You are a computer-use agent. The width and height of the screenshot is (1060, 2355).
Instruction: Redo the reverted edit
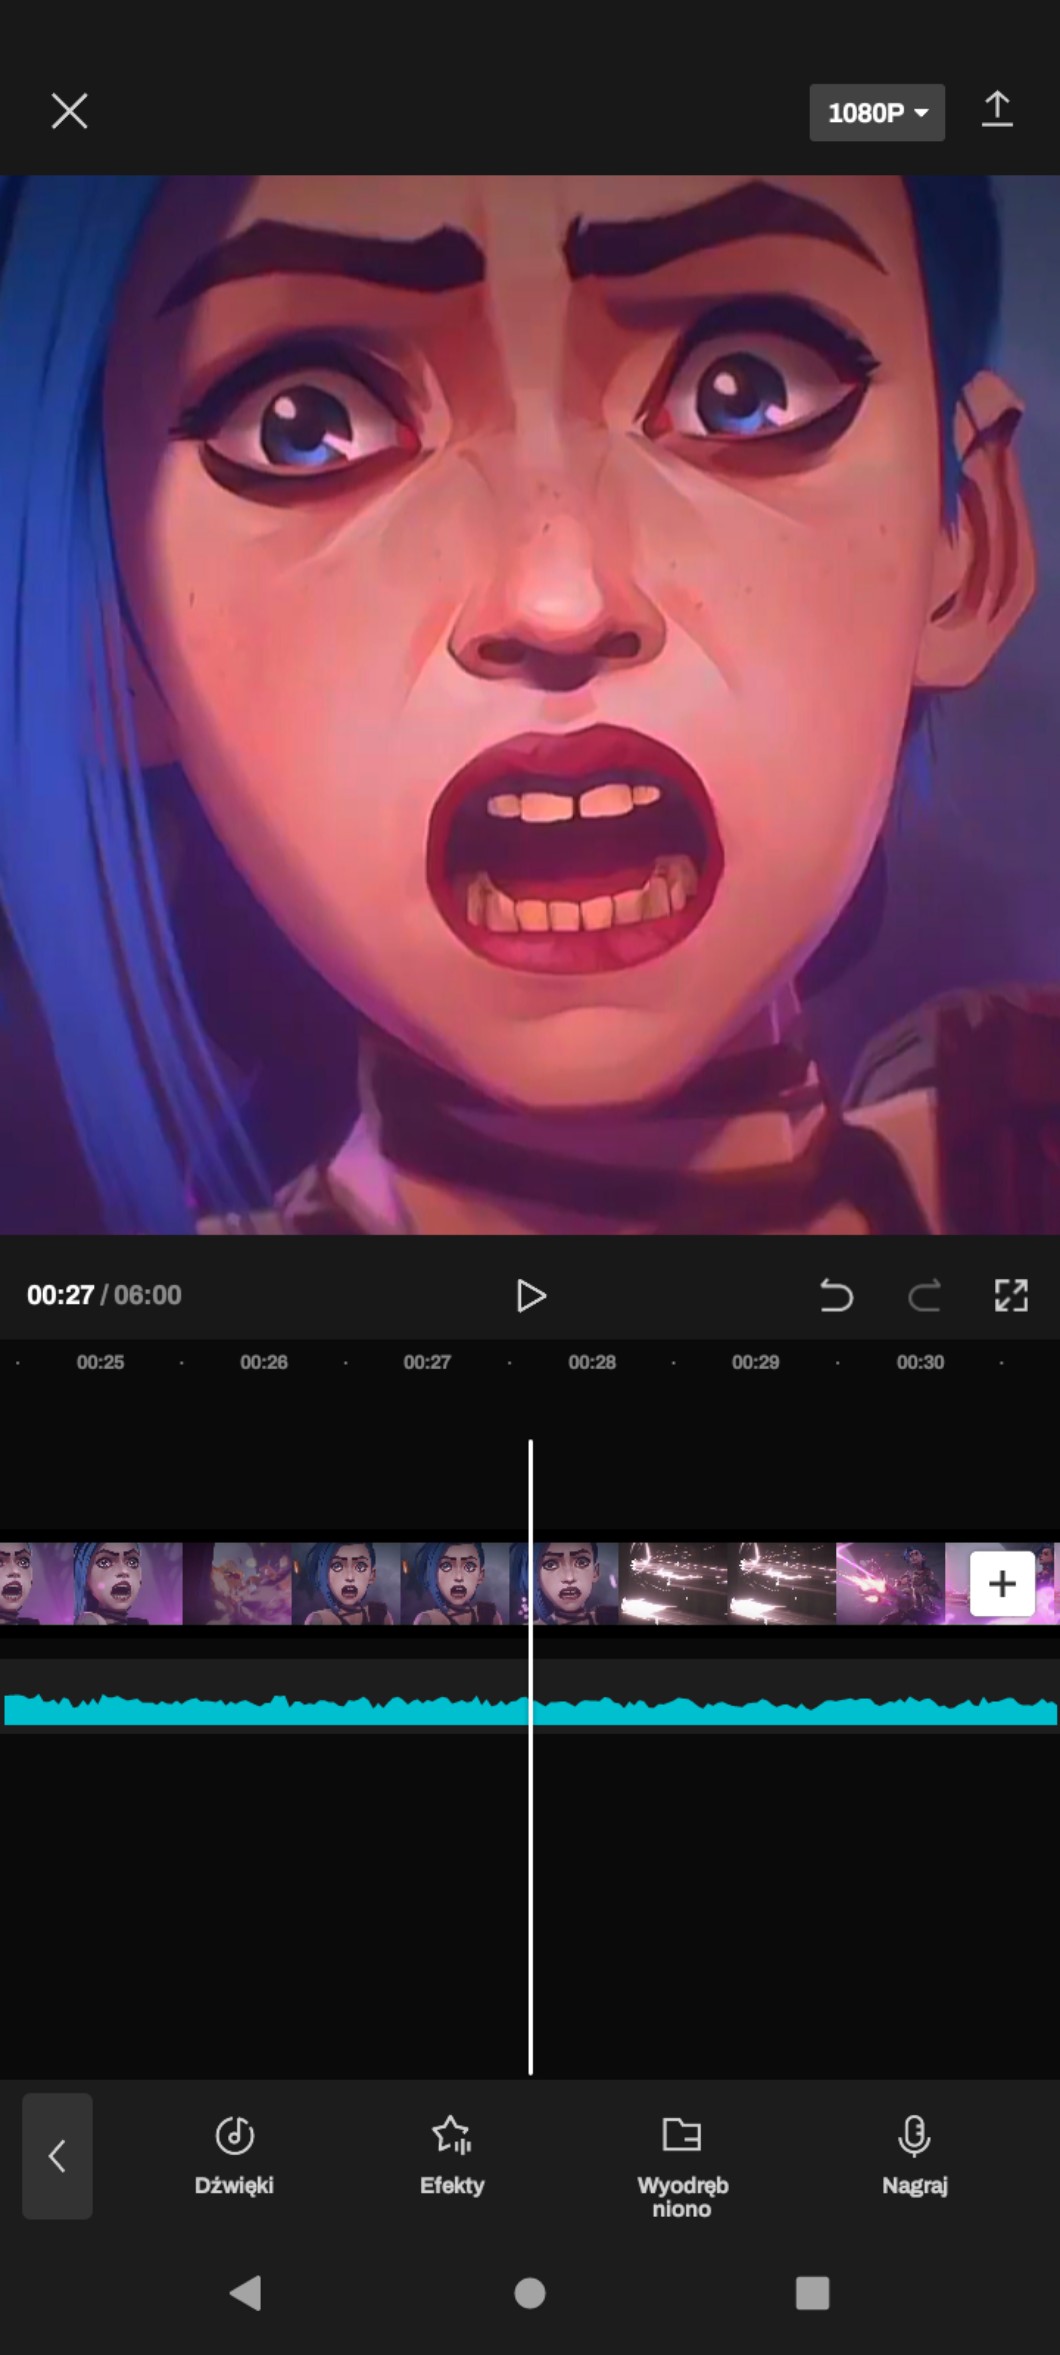(924, 1295)
